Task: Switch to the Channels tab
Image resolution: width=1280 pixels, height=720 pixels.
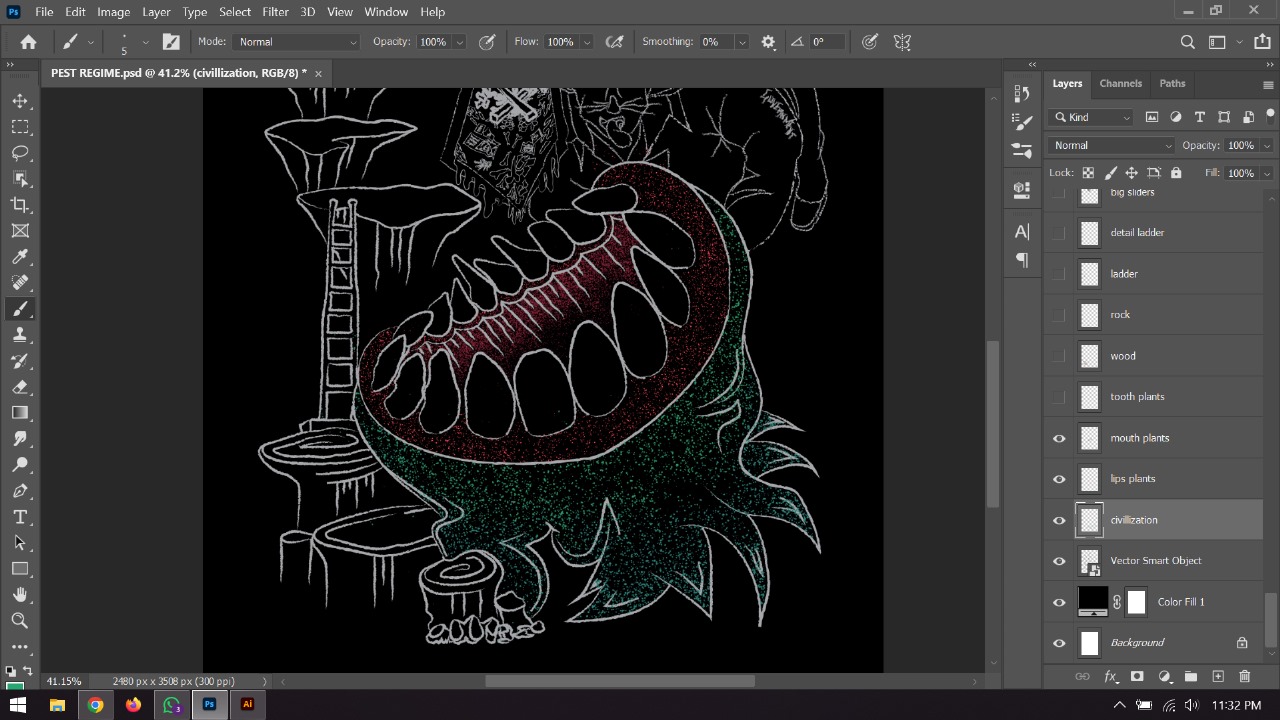Action: coord(1120,83)
